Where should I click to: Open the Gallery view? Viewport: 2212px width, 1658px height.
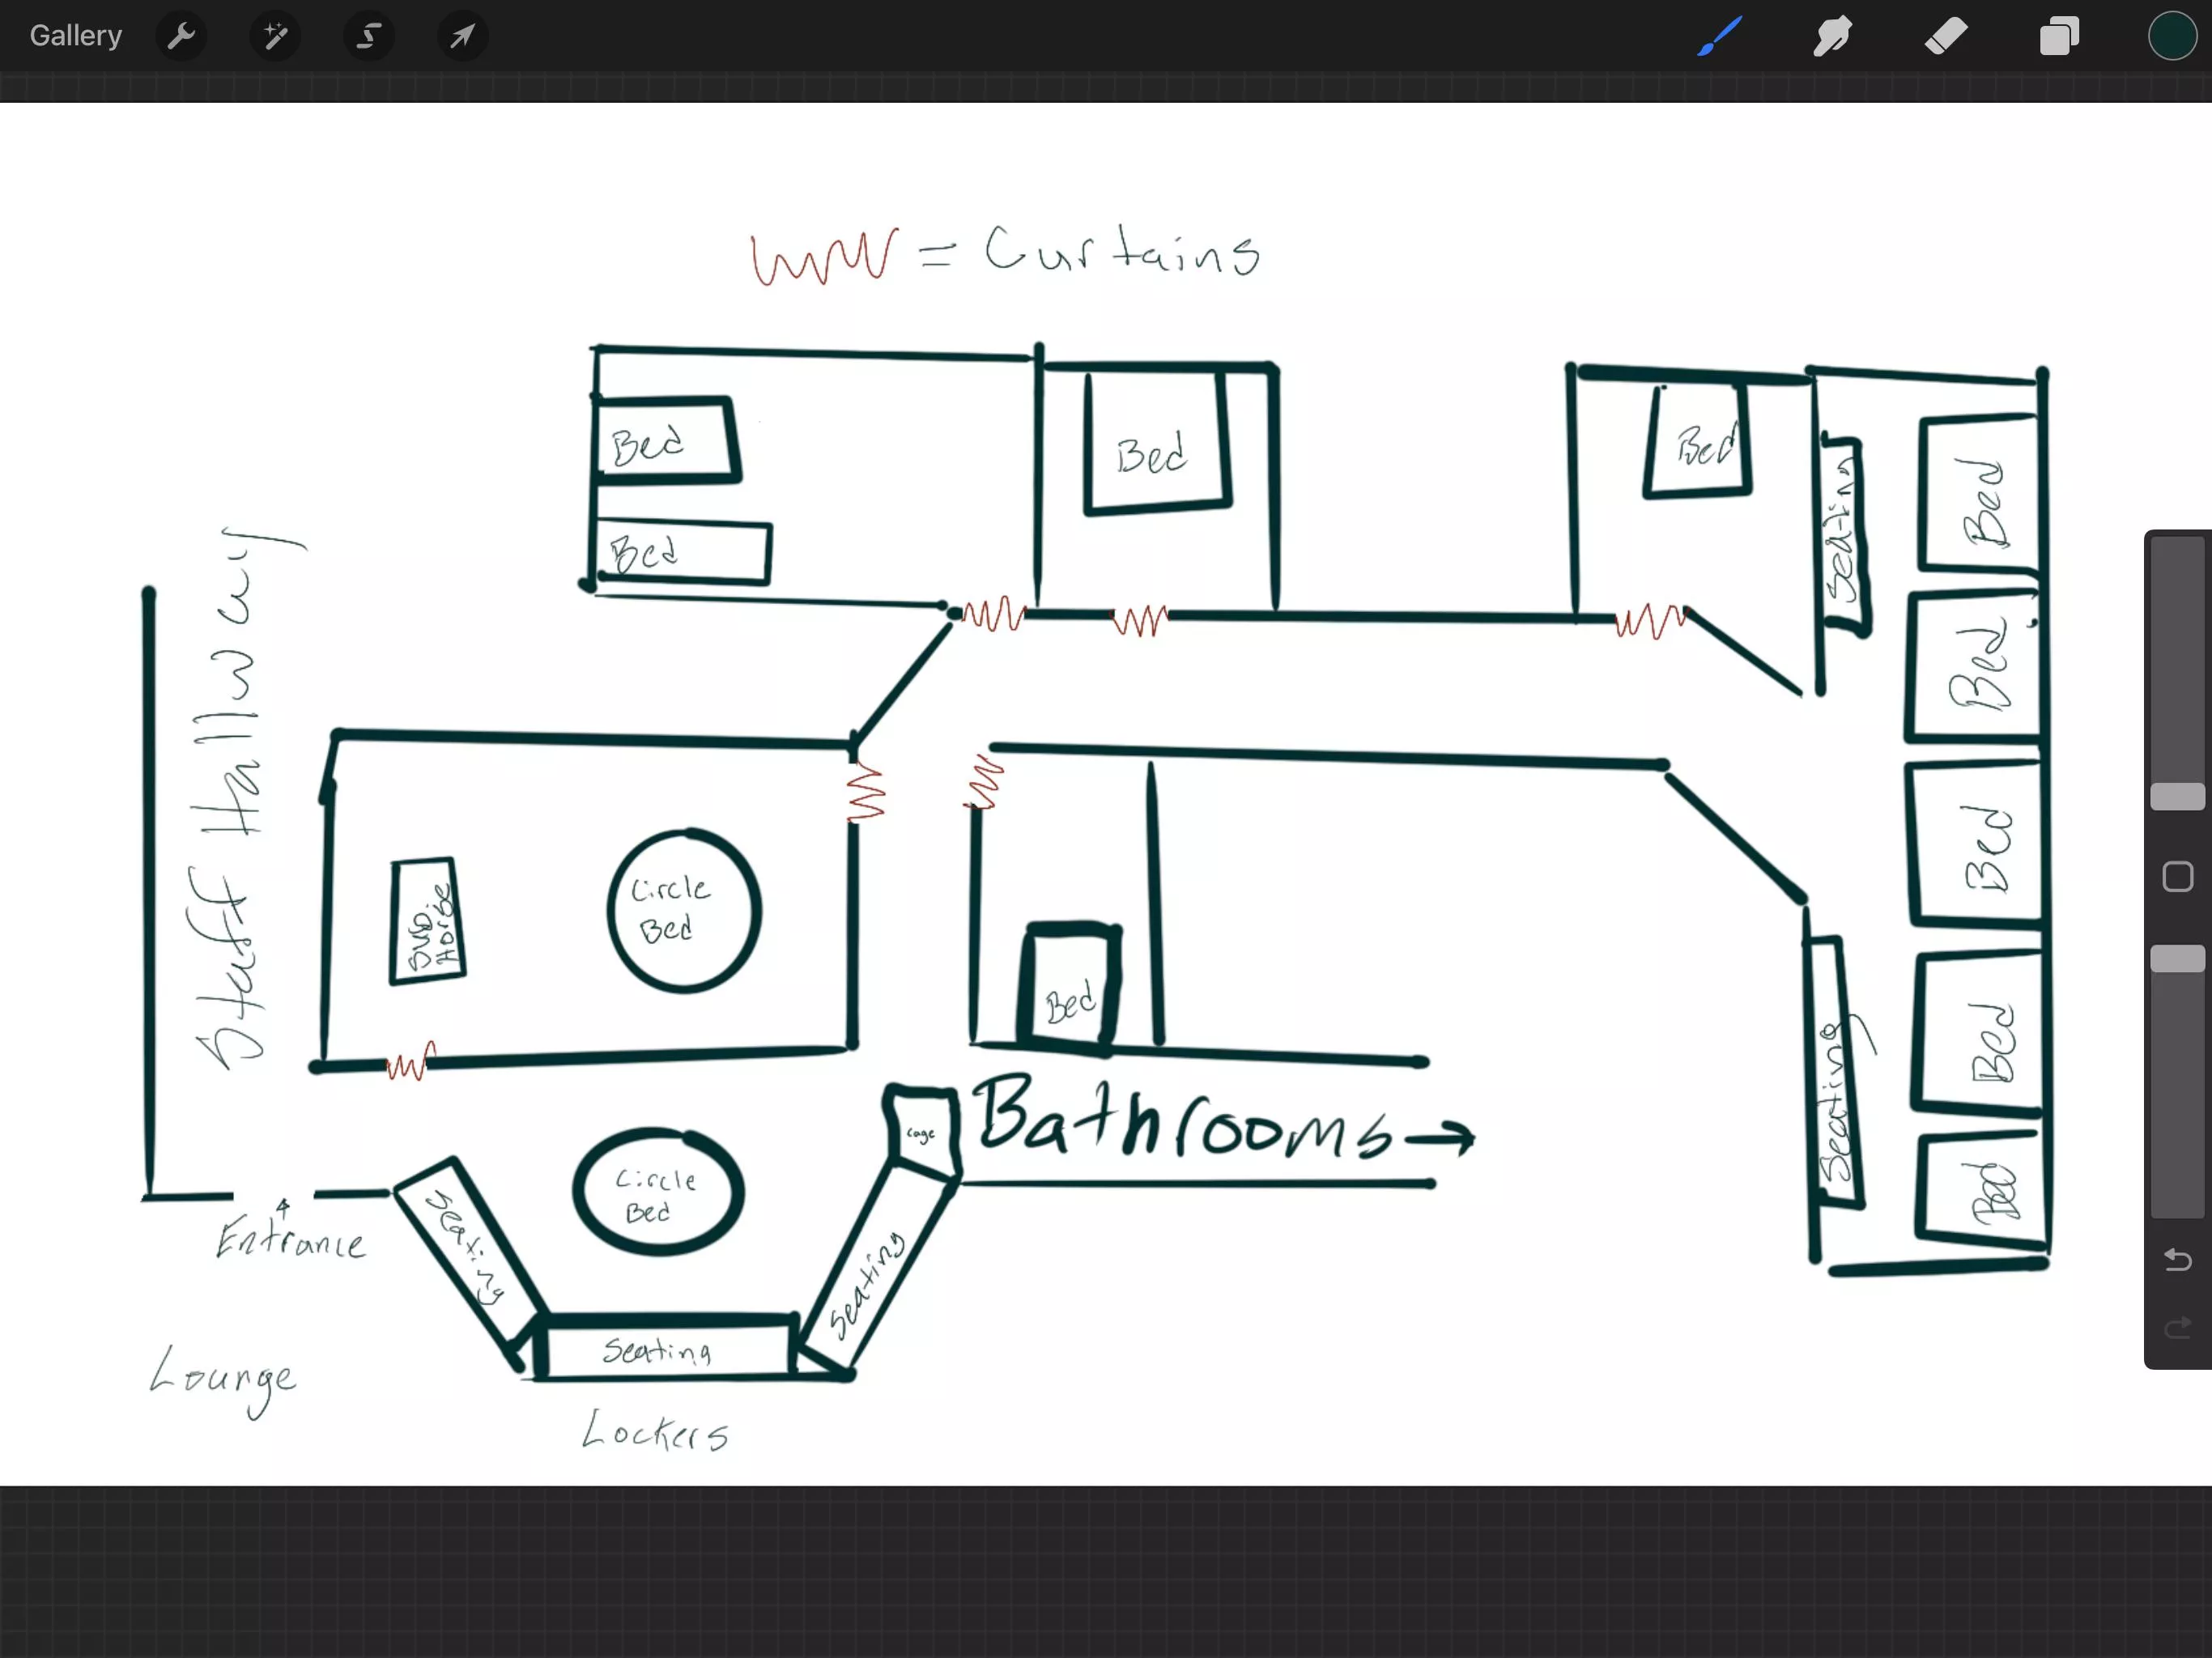75,36
